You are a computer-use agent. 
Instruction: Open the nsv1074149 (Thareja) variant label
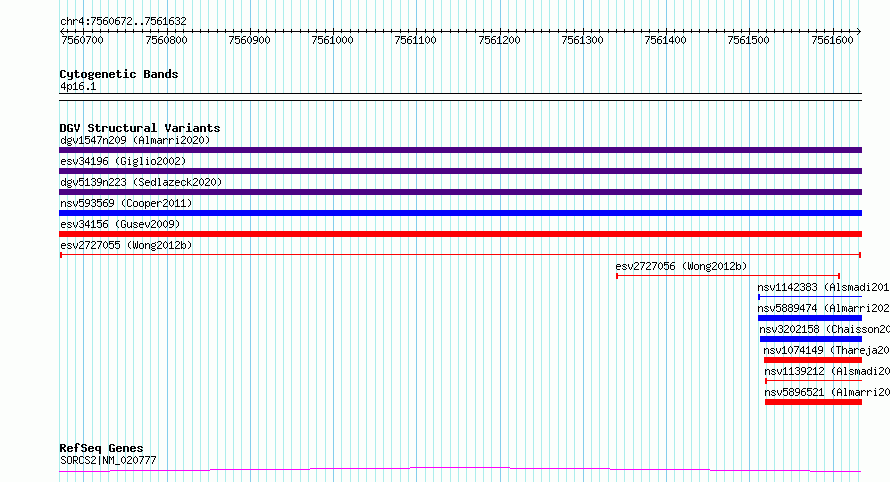coord(826,350)
